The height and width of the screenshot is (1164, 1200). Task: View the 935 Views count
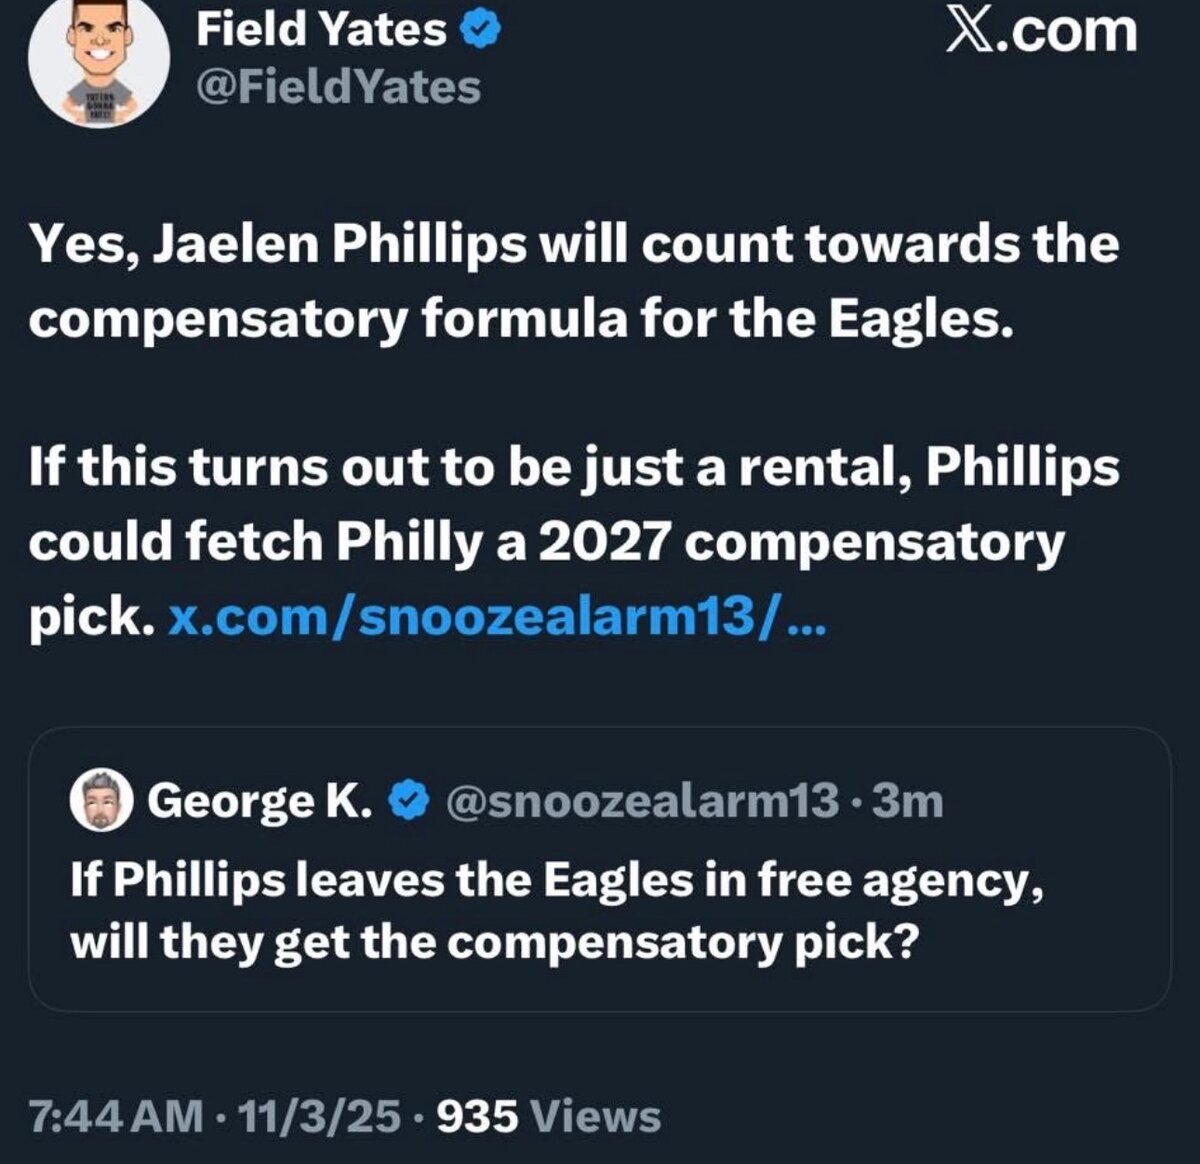click(x=549, y=1116)
